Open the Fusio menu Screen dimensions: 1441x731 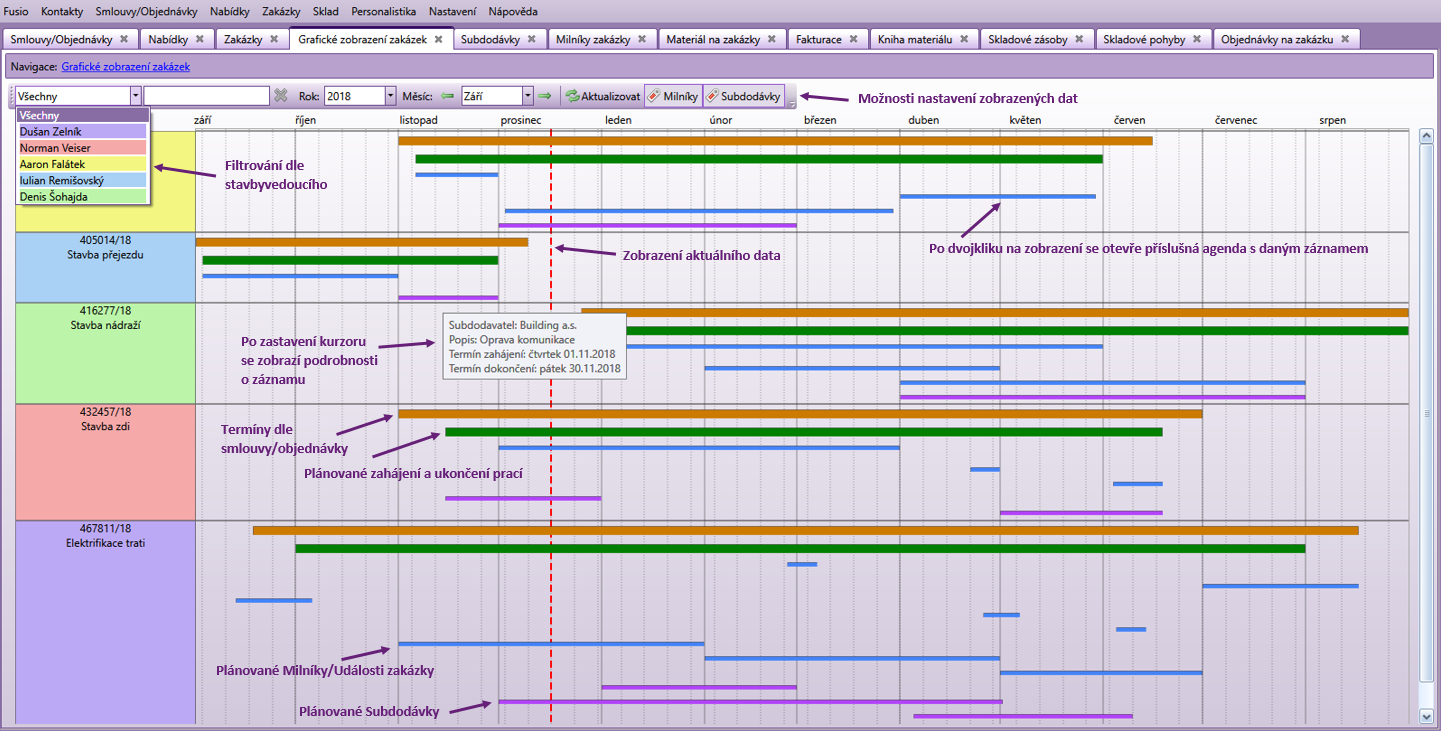click(x=16, y=11)
